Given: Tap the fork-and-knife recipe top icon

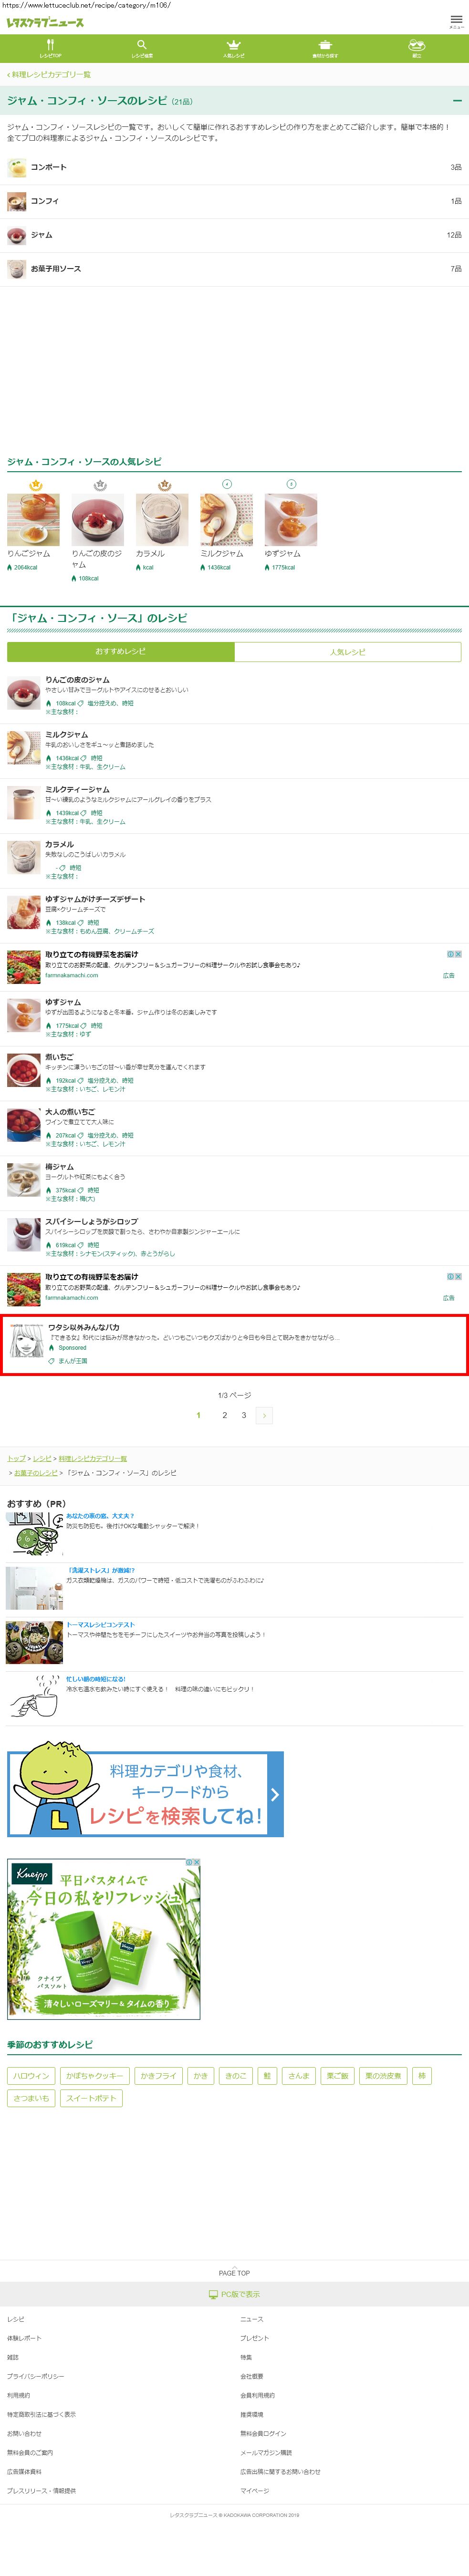Looking at the screenshot, I should (50, 48).
